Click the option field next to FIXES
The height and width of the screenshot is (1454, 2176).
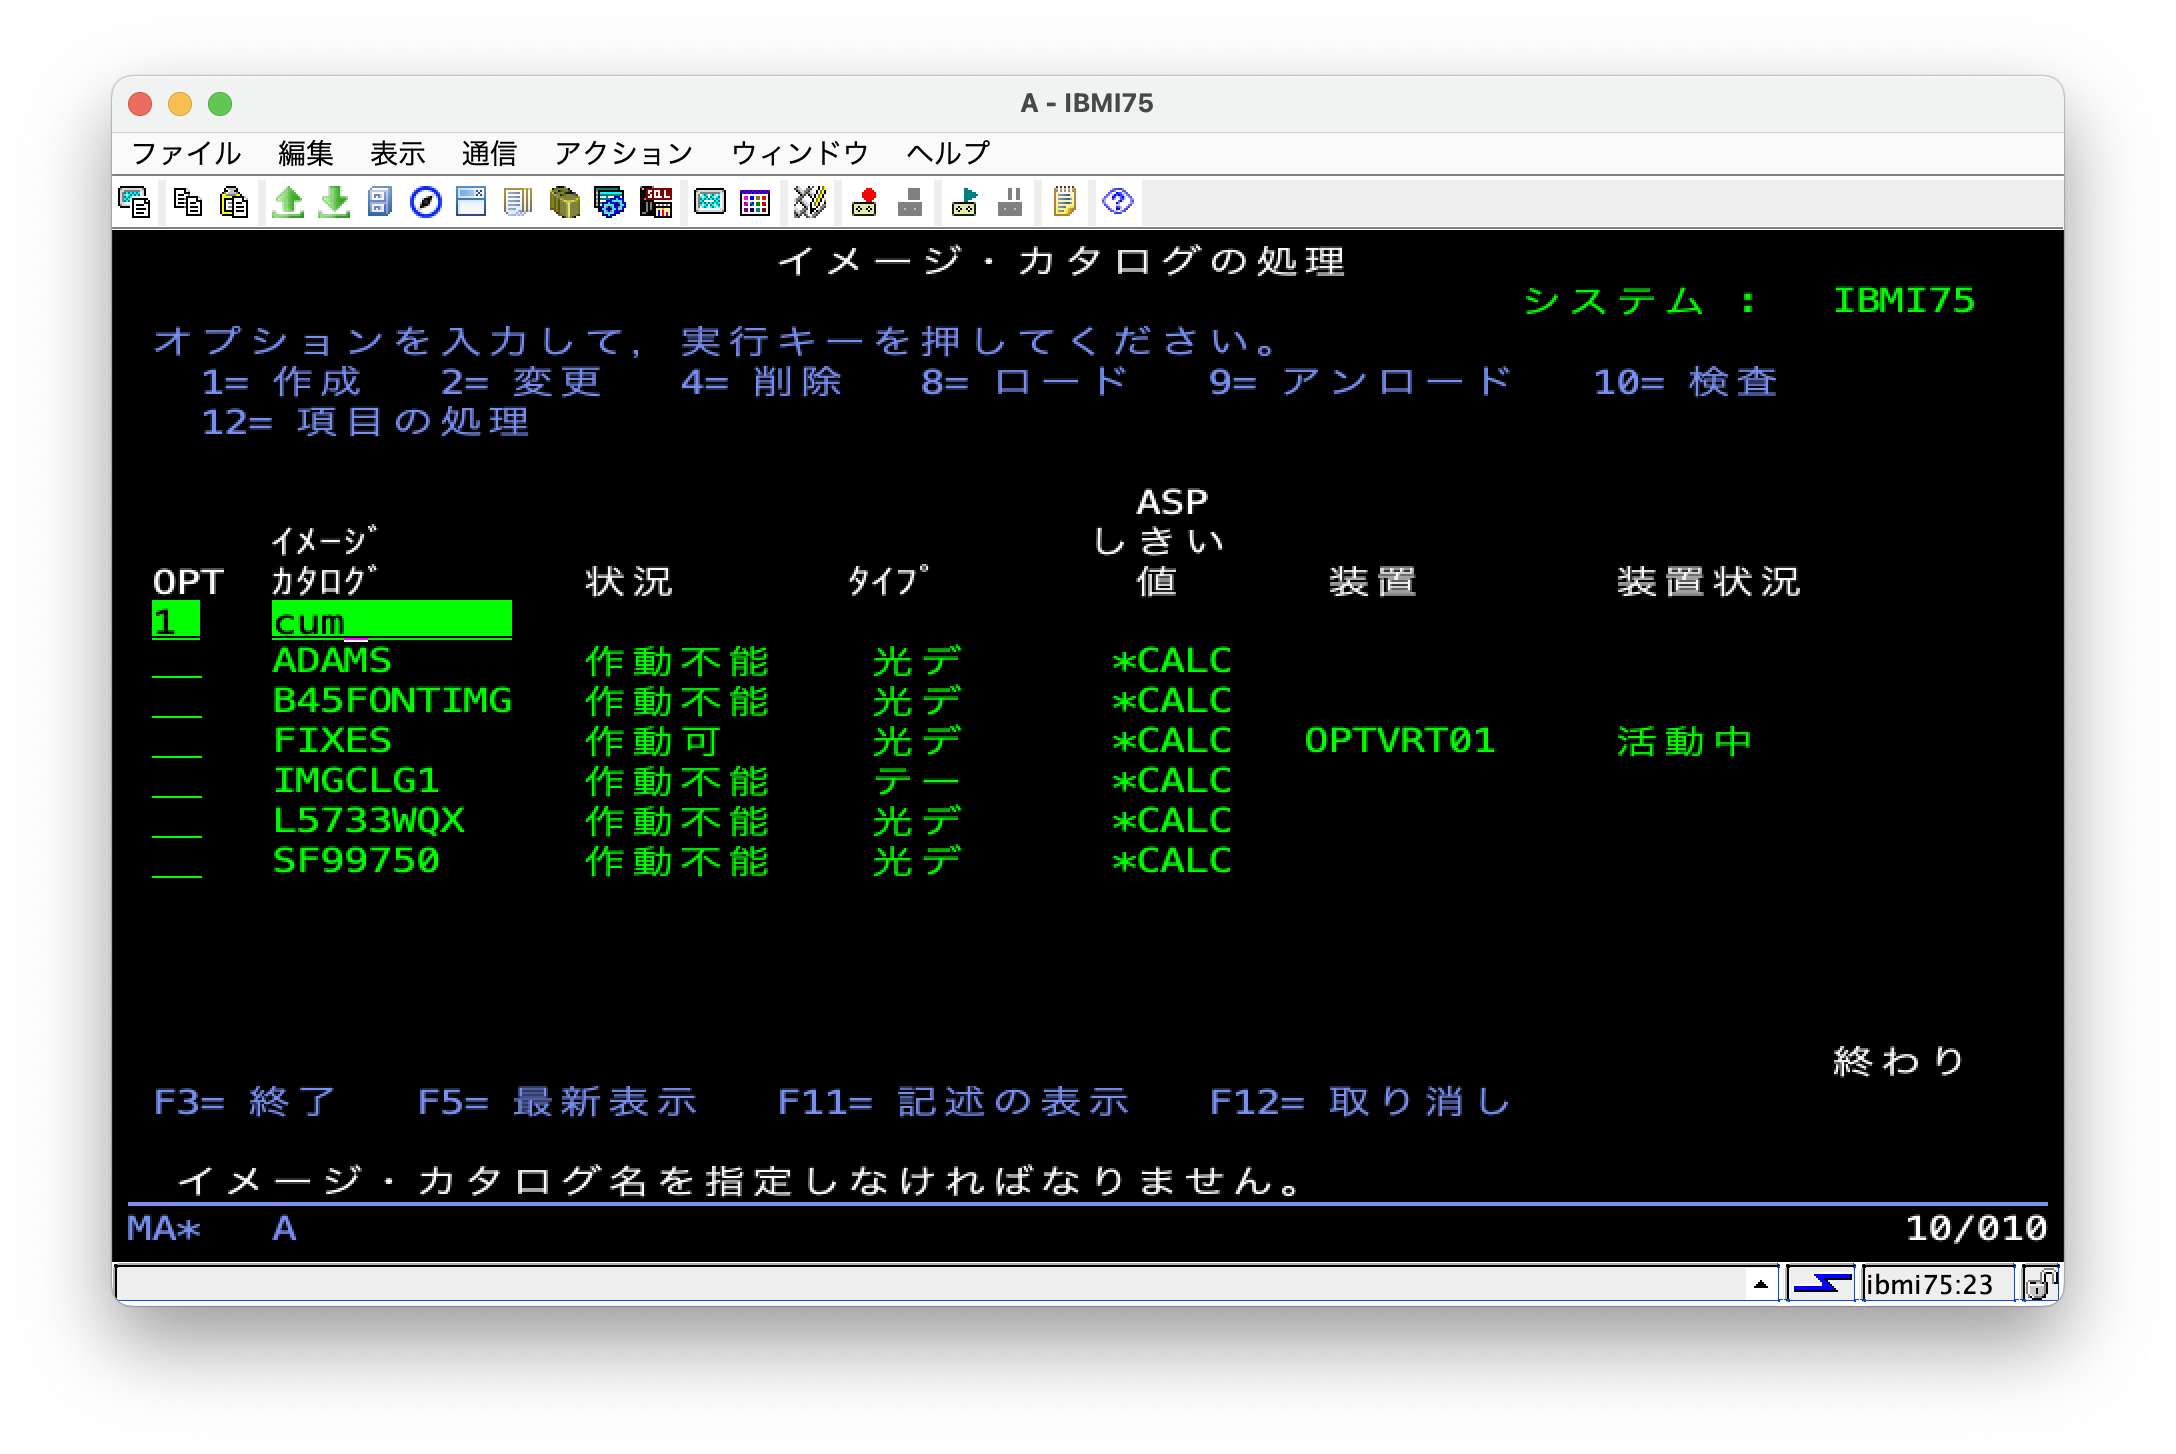pyautogui.click(x=177, y=742)
